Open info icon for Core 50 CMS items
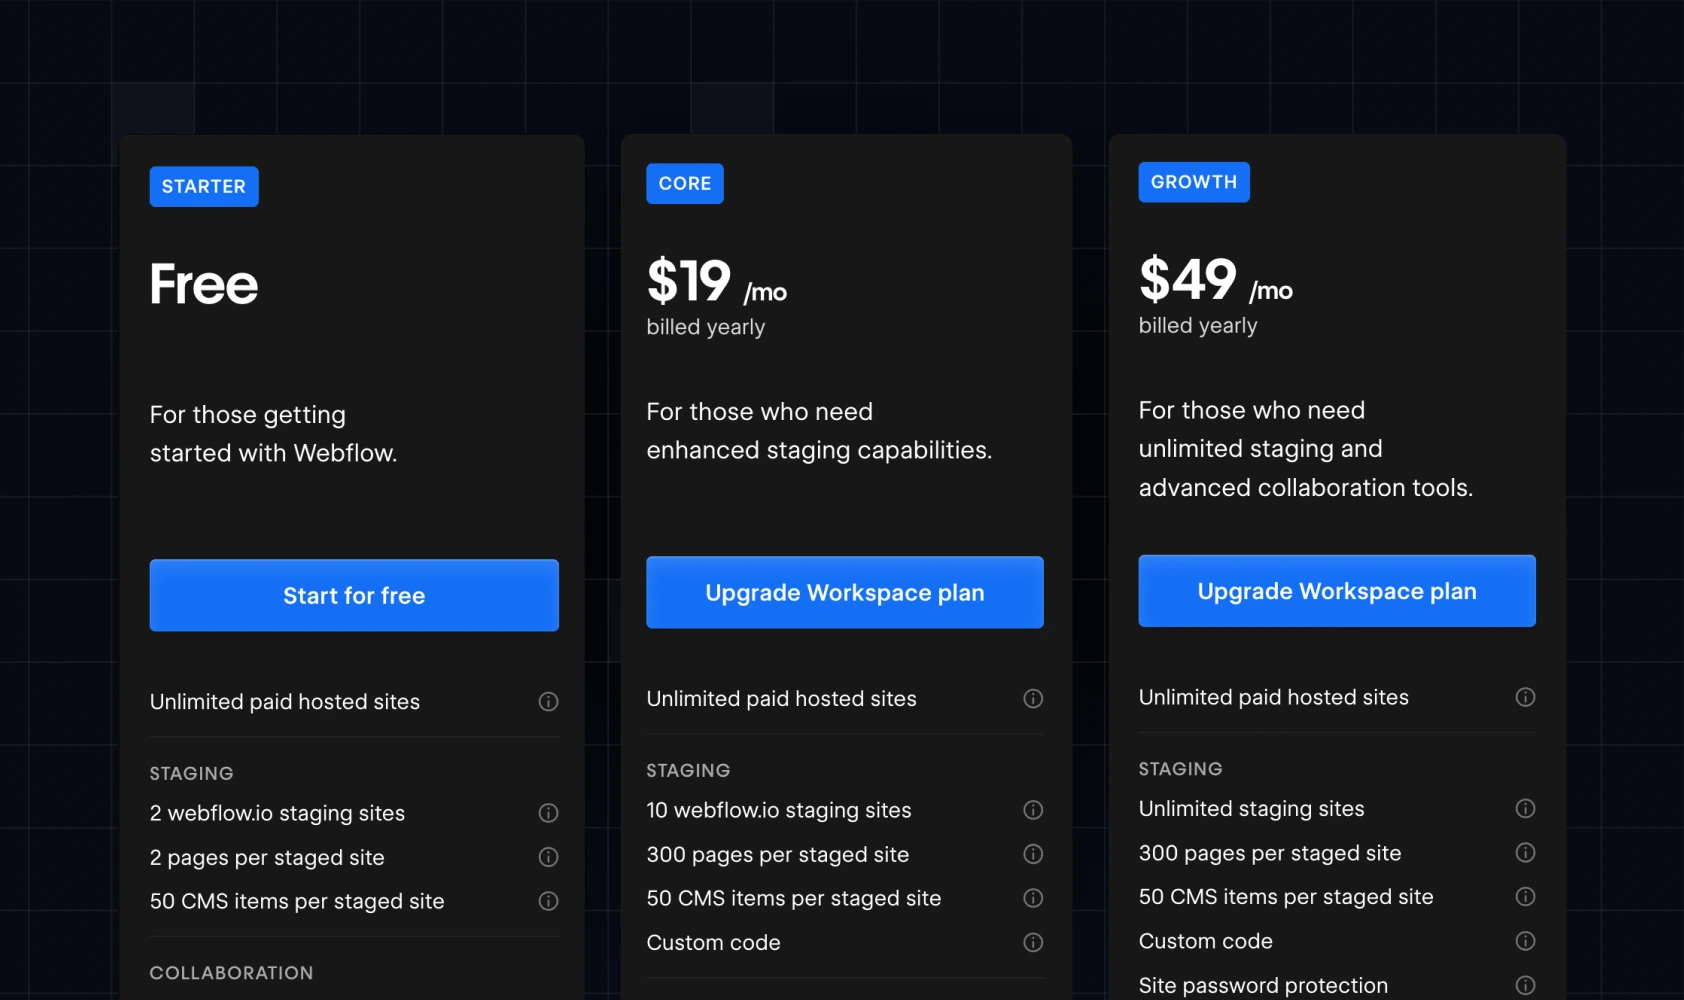The width and height of the screenshot is (1684, 1000). point(1033,898)
